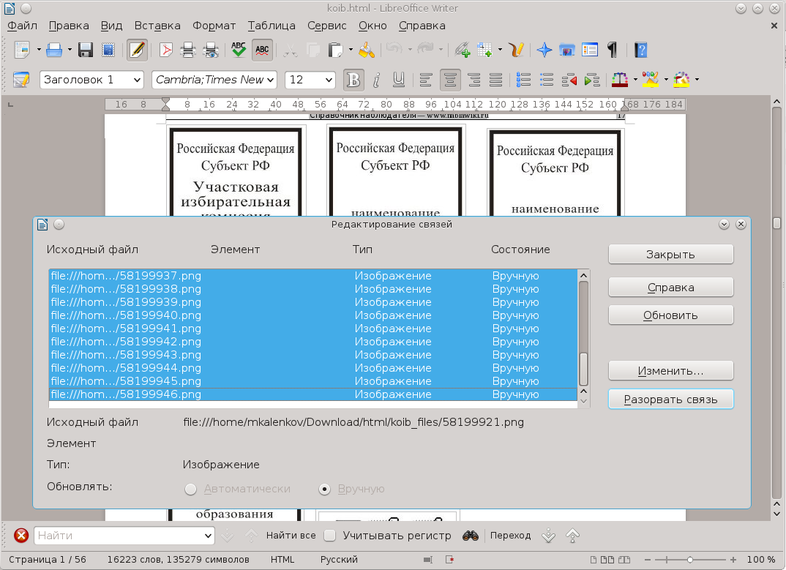Show draw functions toolbar icon
The width and height of the screenshot is (786, 570).
pyautogui.click(x=516, y=50)
